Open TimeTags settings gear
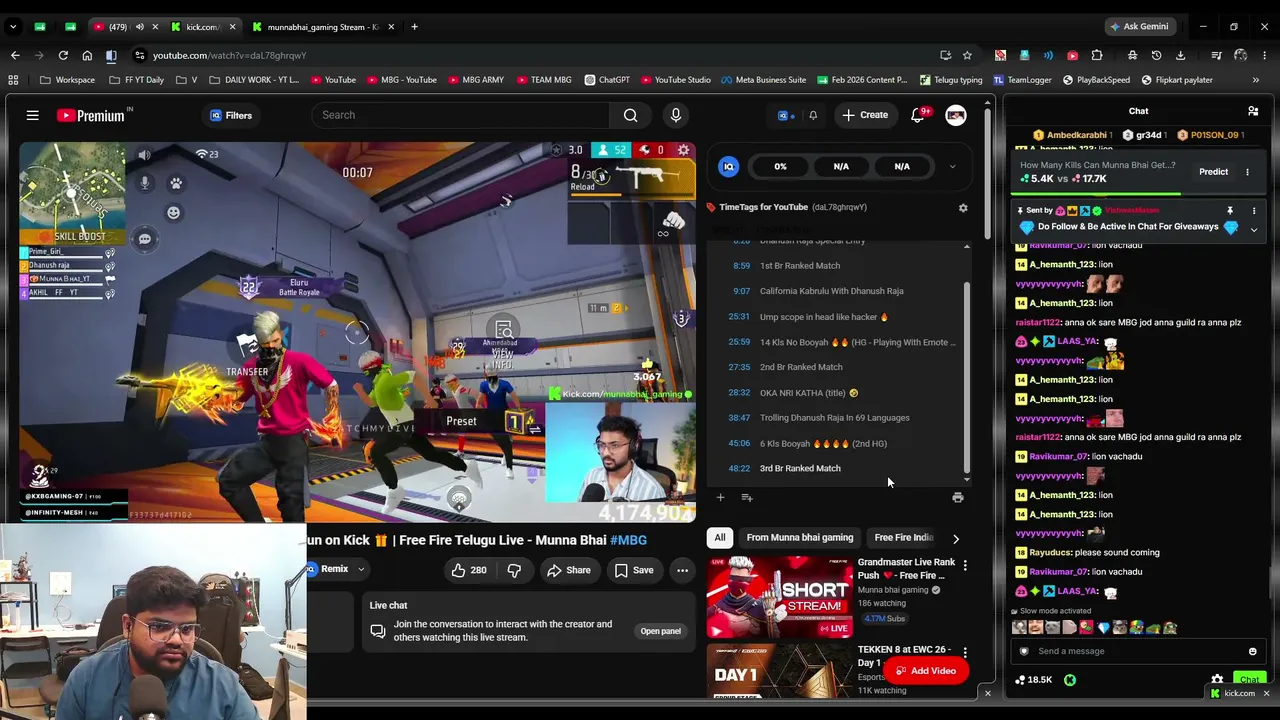Image resolution: width=1280 pixels, height=720 pixels. 963,208
